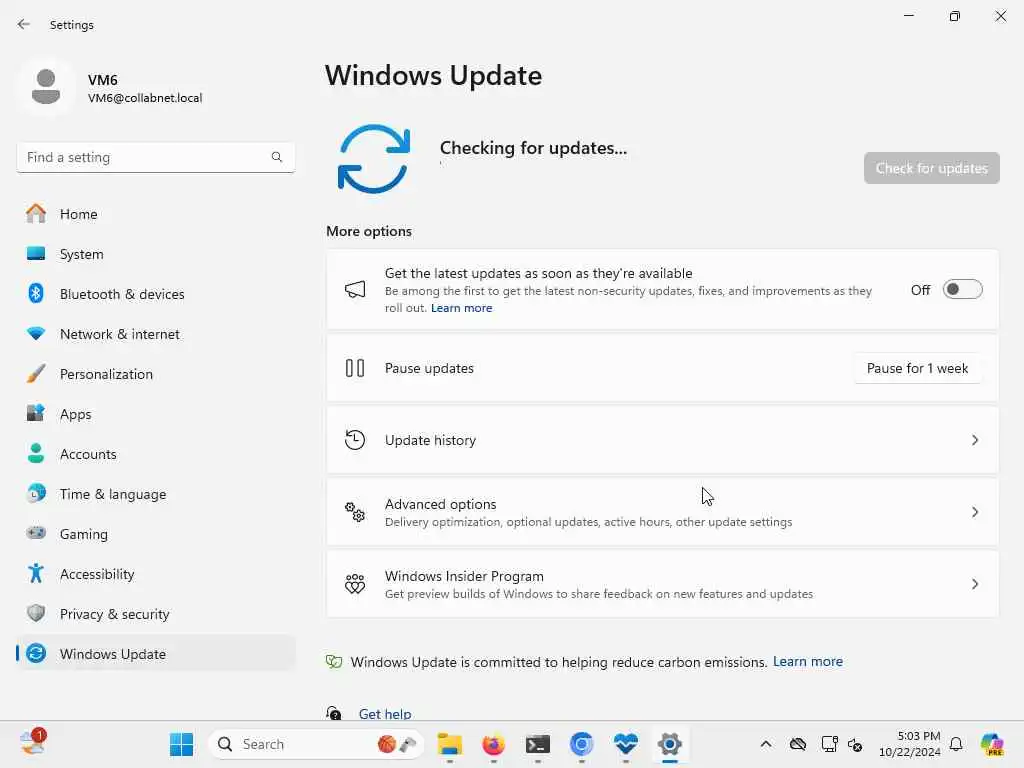Image resolution: width=1024 pixels, height=768 pixels.
Task: Click the Apps icon in sidebar
Action: [36, 413]
